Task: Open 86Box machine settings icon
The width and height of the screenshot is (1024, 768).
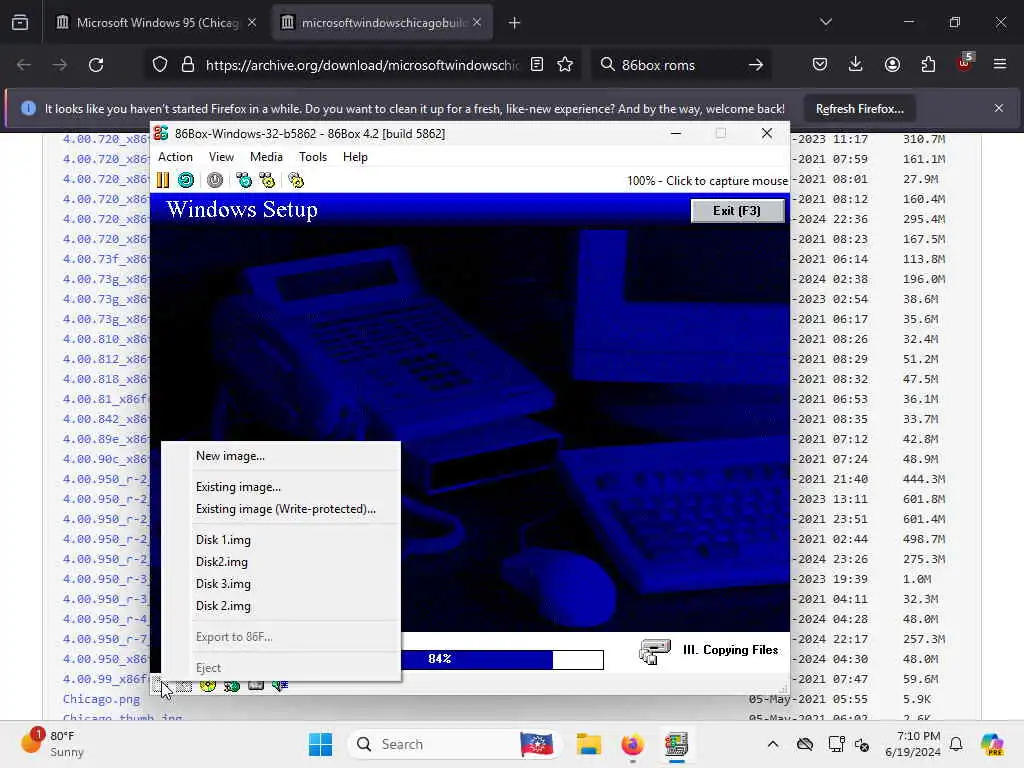Action: pyautogui.click(x=296, y=180)
